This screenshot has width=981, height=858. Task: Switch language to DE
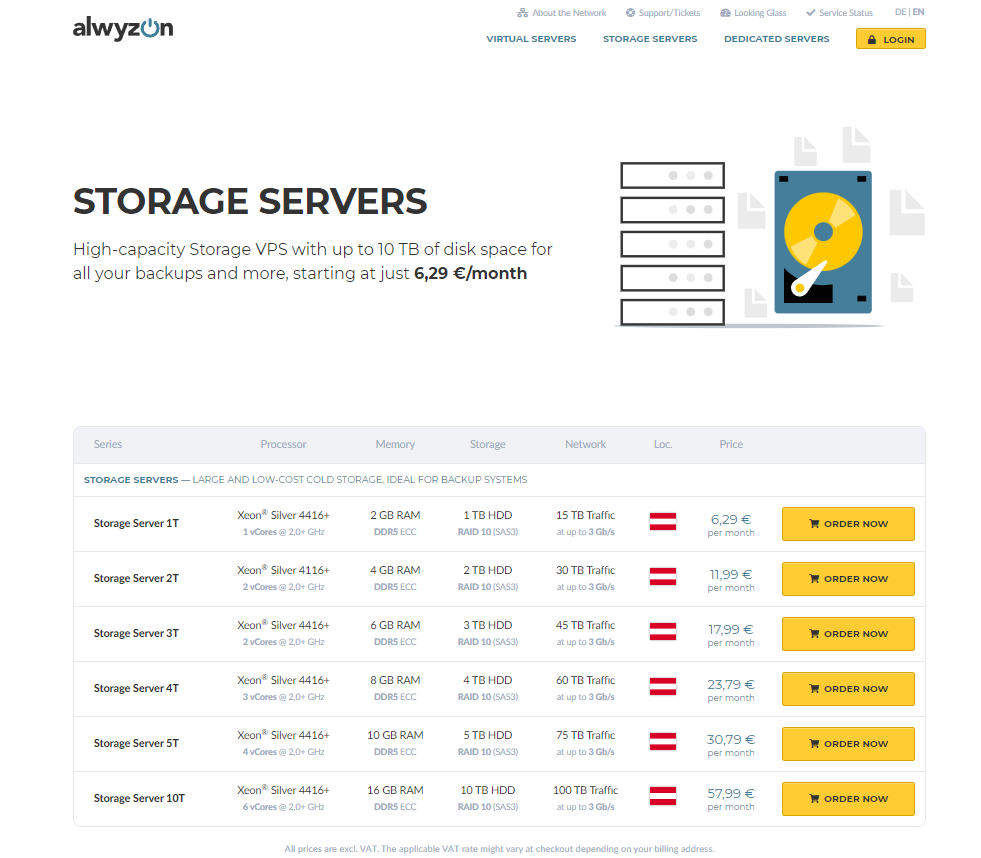pos(900,12)
